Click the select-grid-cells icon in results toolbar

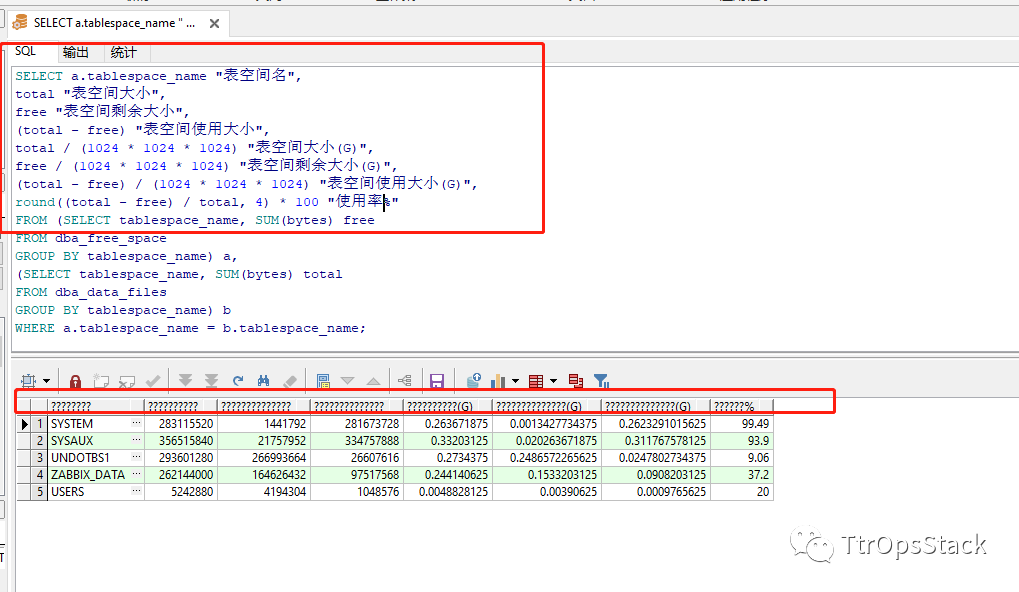click(29, 381)
